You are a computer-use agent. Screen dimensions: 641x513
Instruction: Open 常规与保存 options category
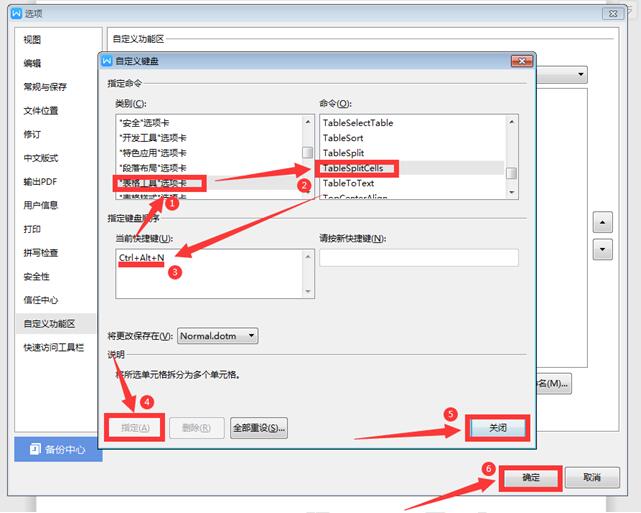pos(45,87)
